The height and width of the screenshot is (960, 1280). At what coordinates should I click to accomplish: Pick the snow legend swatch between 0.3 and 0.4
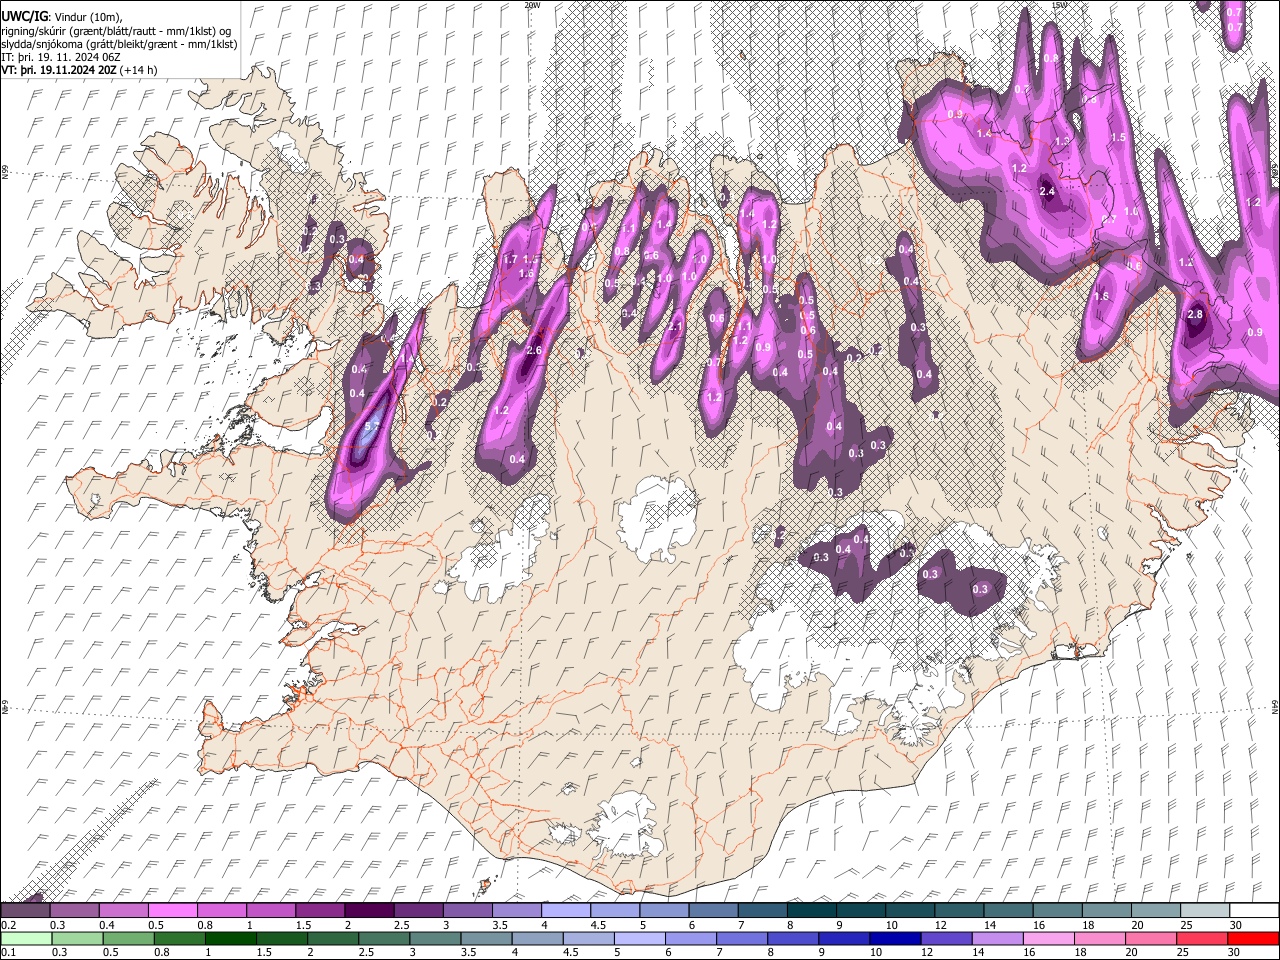[75, 910]
